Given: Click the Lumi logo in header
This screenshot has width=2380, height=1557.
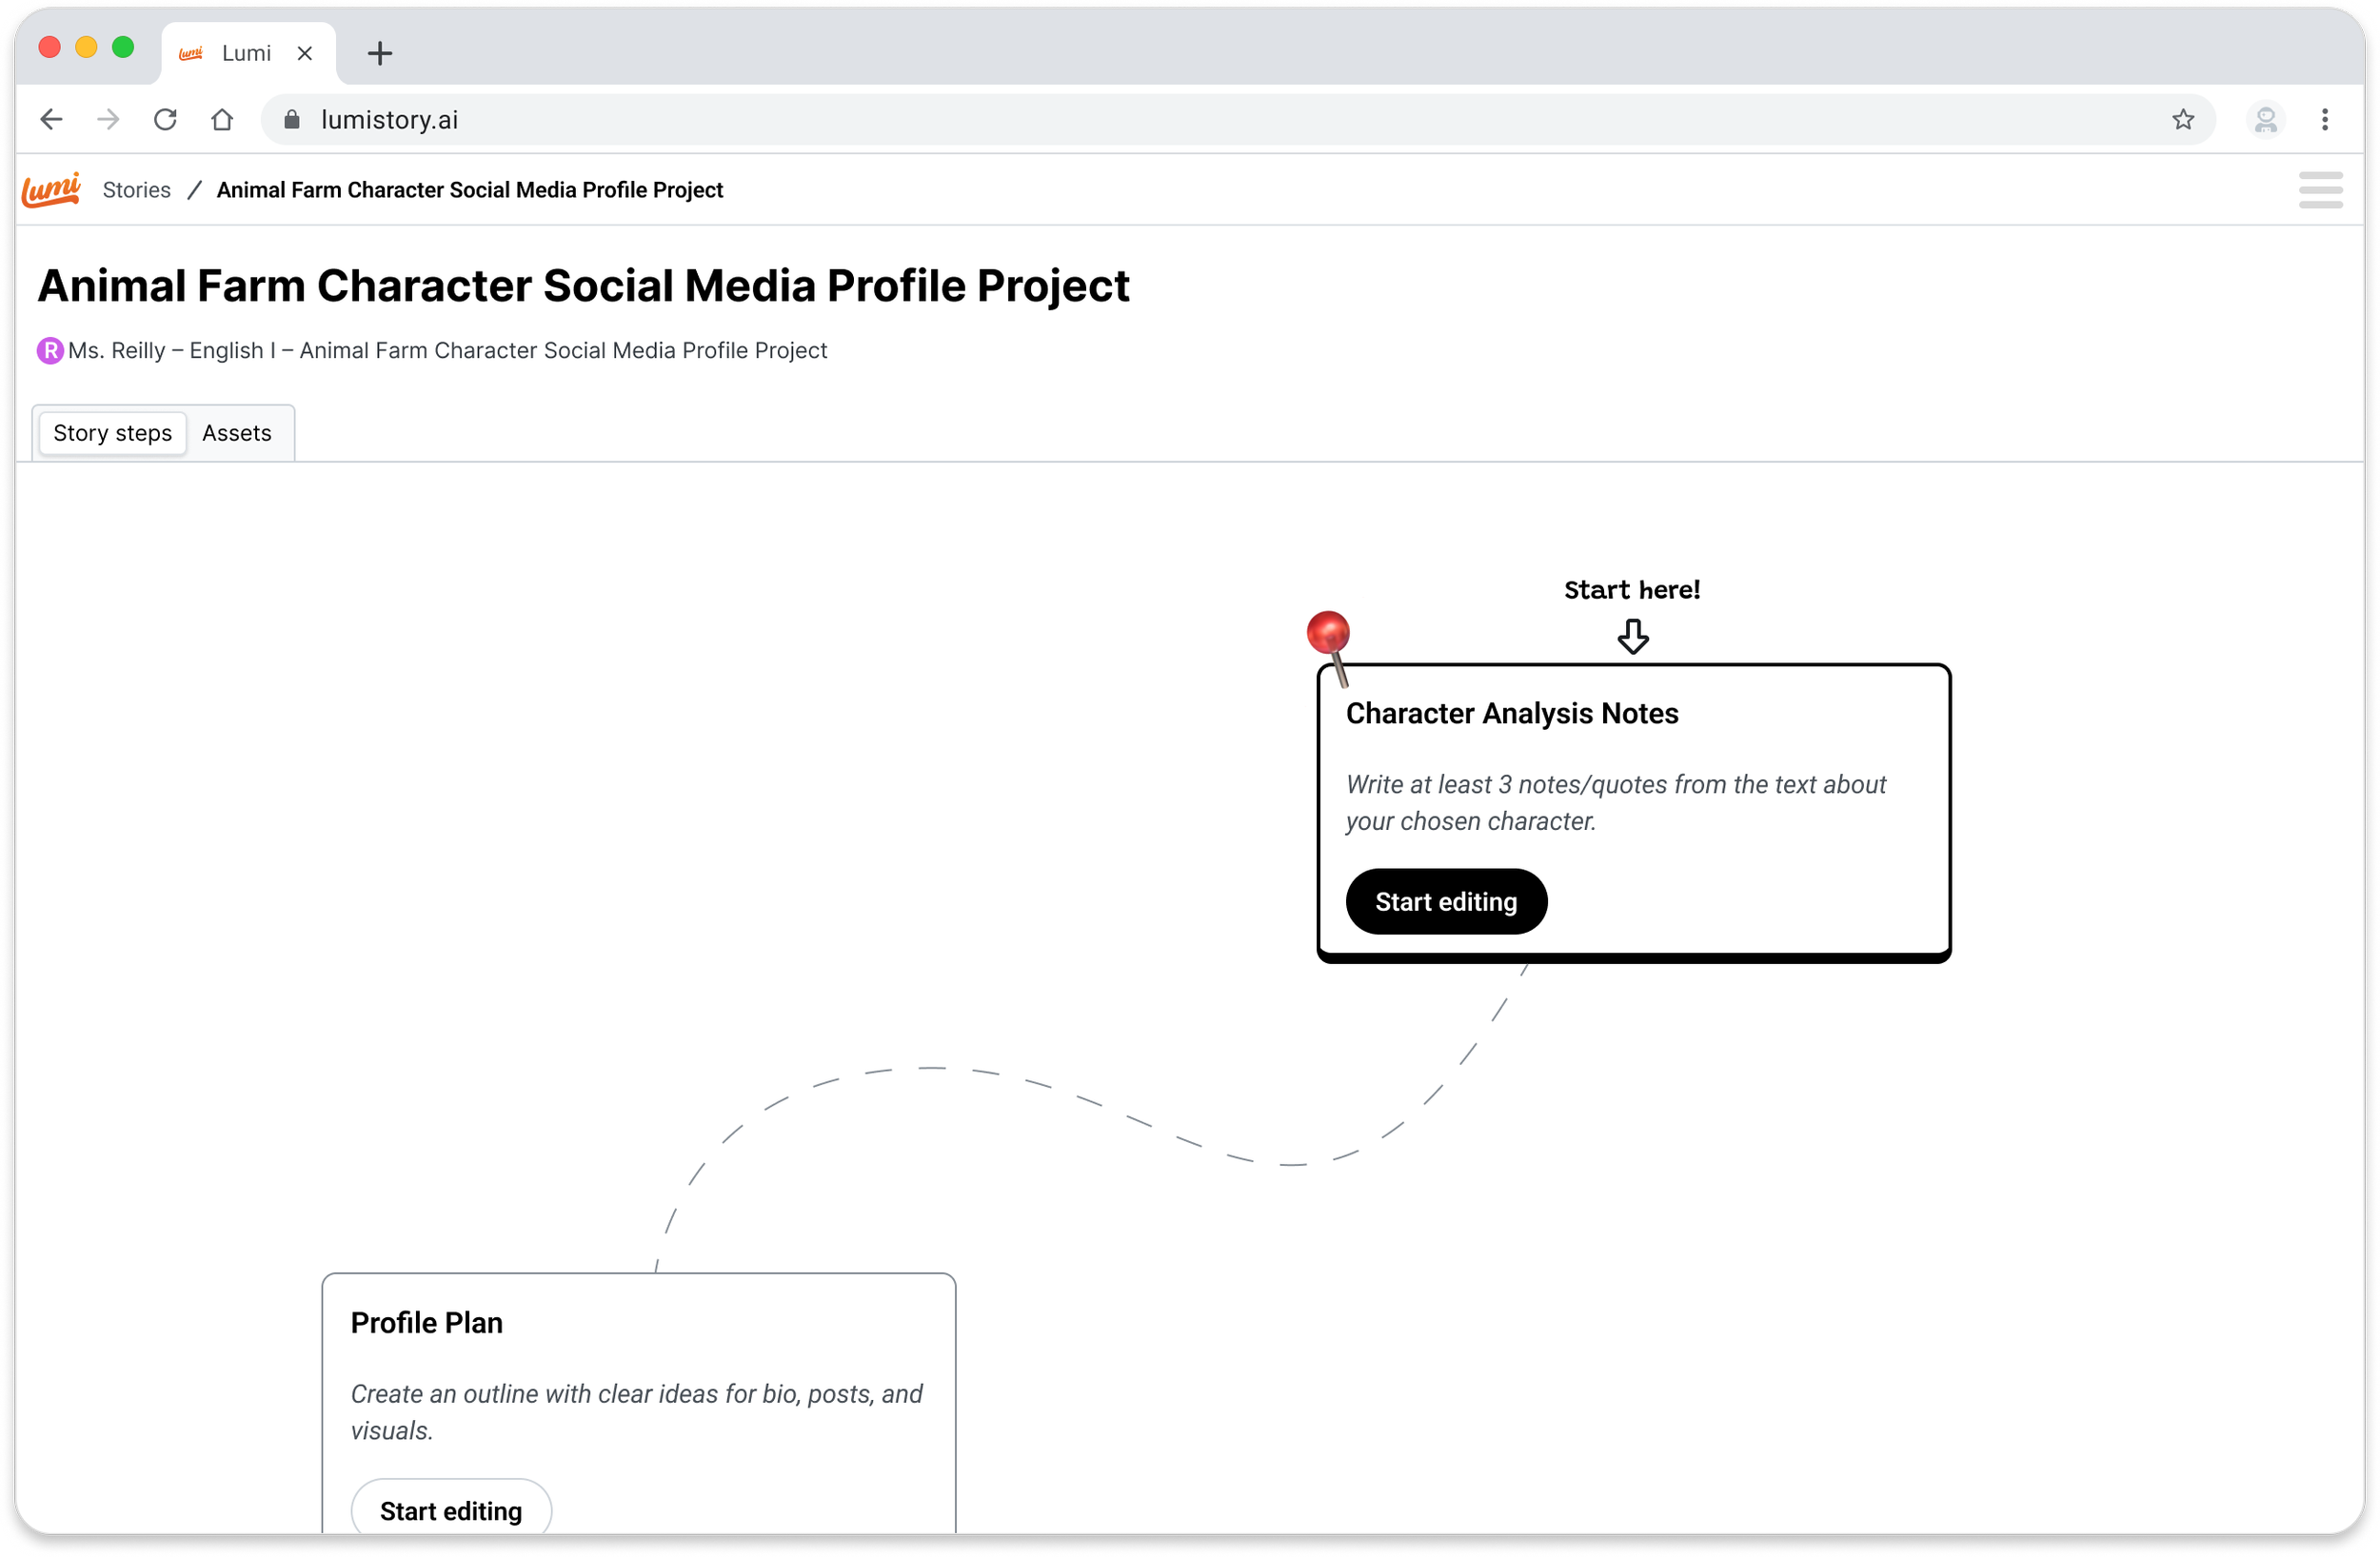Looking at the screenshot, I should click(x=51, y=189).
